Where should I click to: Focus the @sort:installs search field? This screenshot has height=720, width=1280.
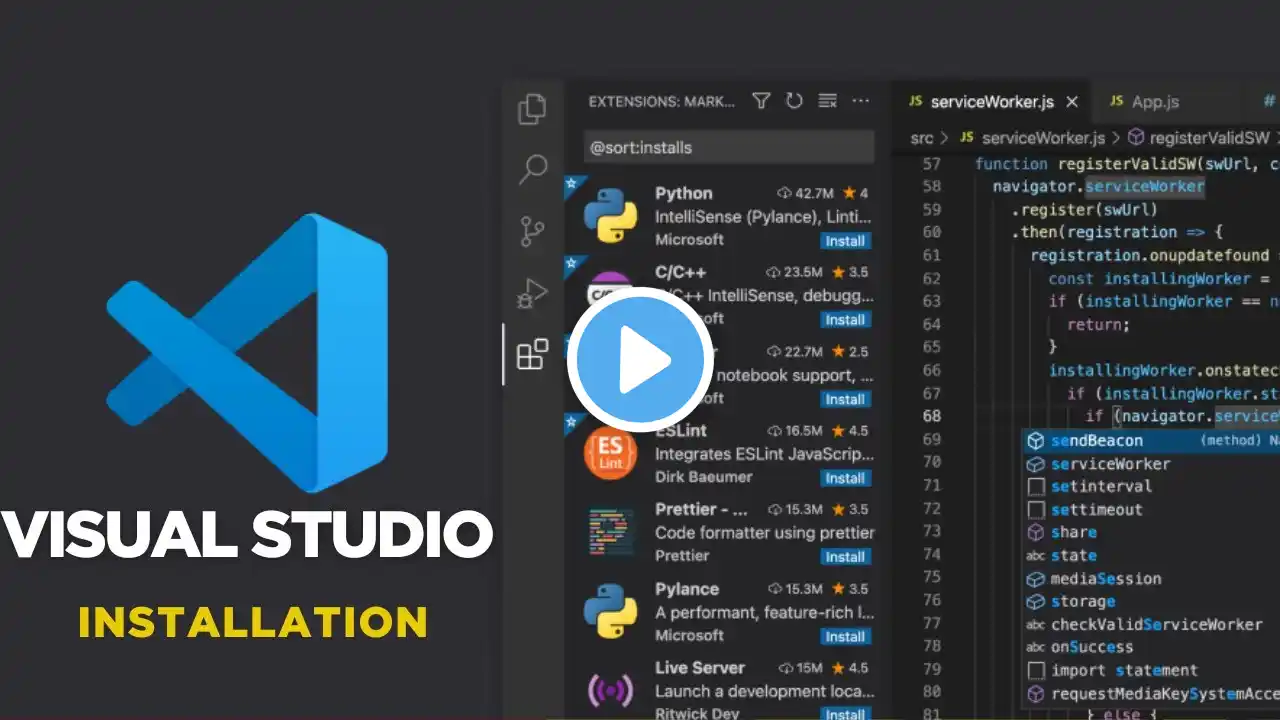coord(729,147)
